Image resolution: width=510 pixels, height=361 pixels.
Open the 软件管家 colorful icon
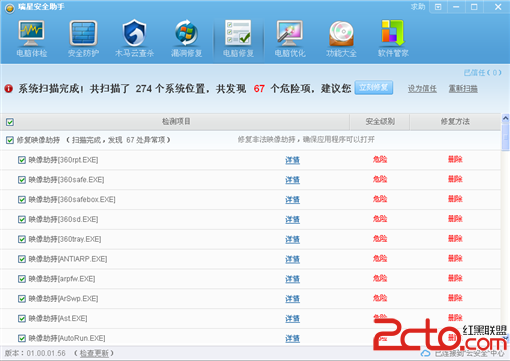tap(393, 33)
